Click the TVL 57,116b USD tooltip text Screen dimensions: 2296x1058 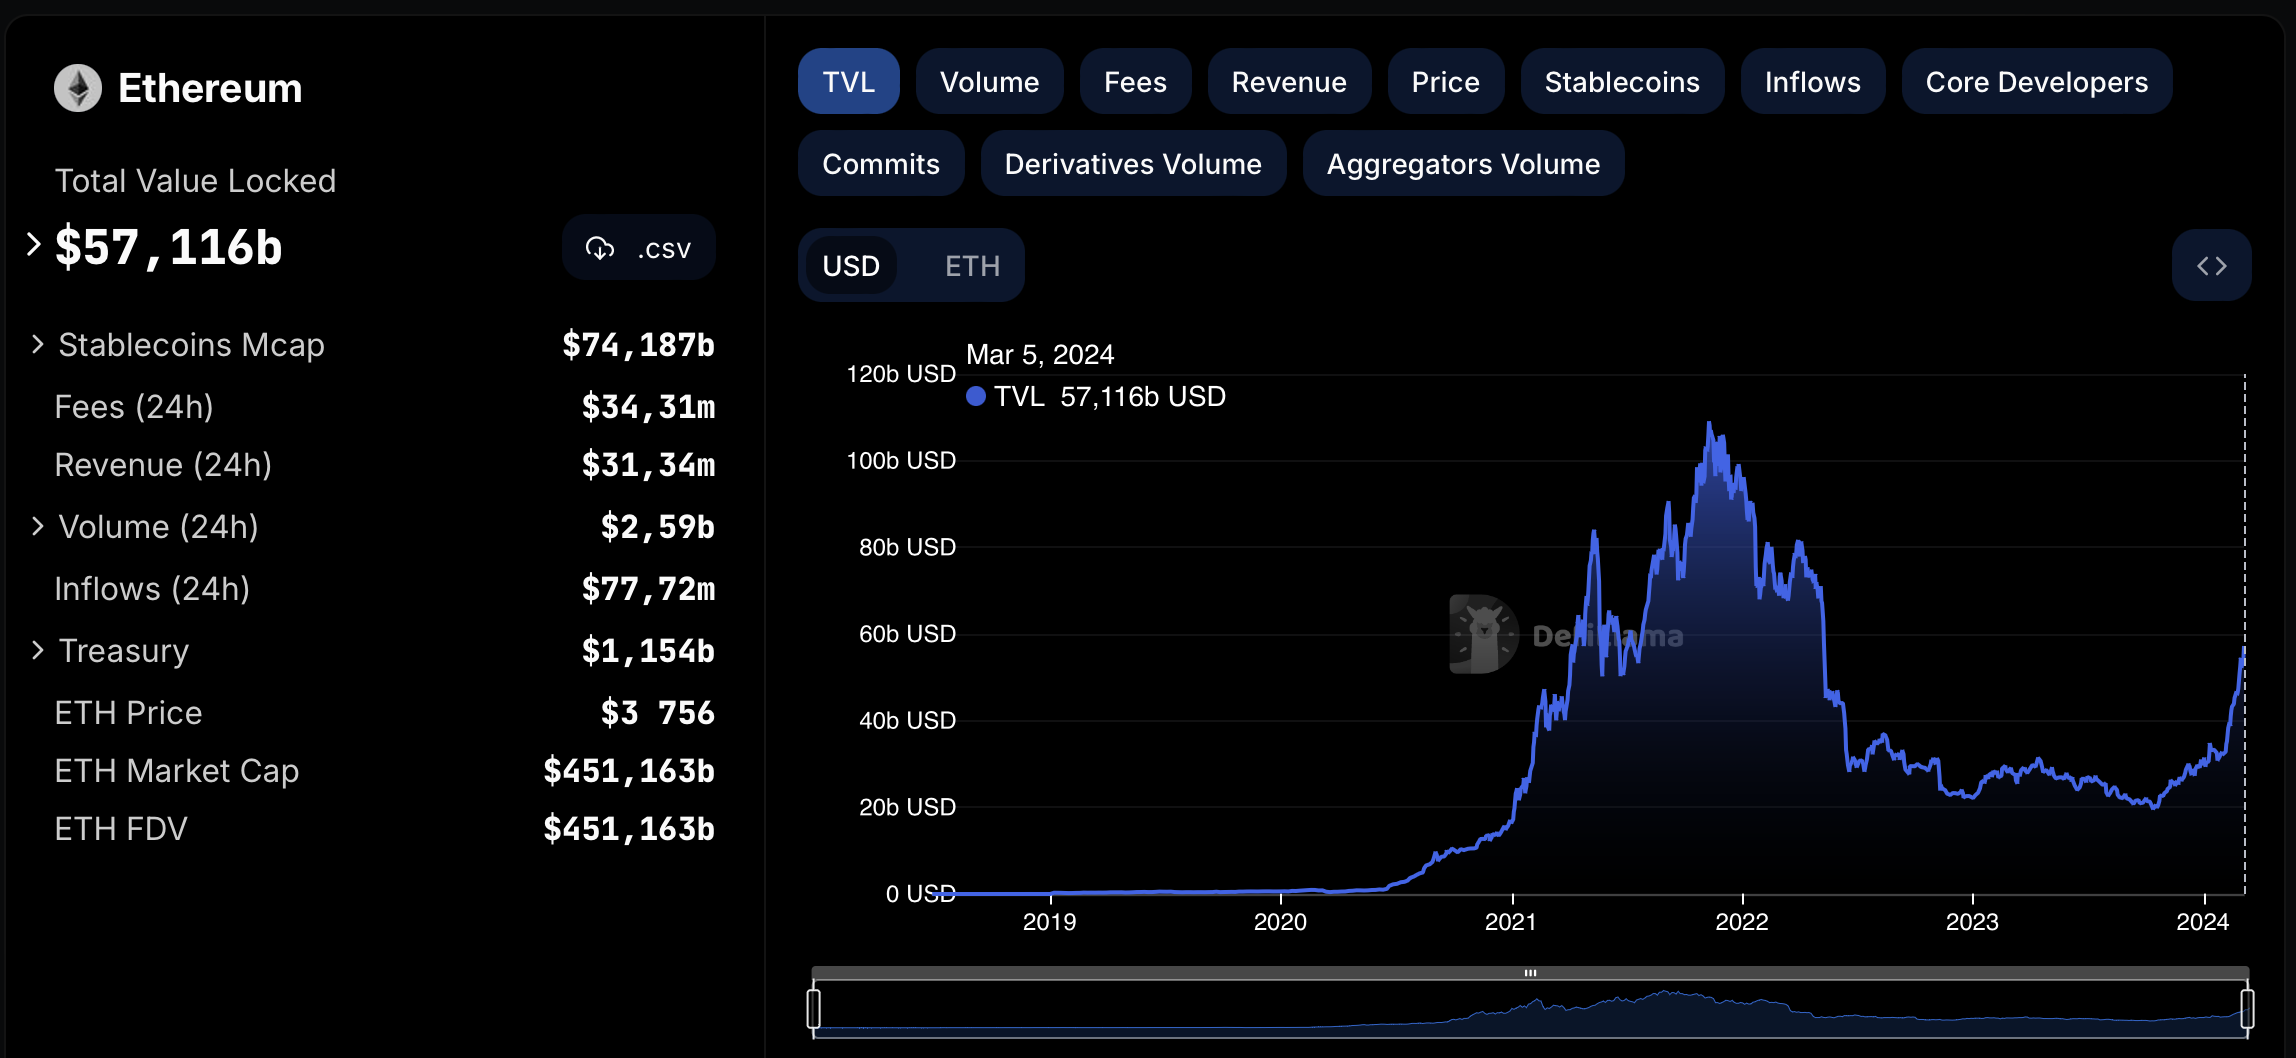coord(1110,397)
